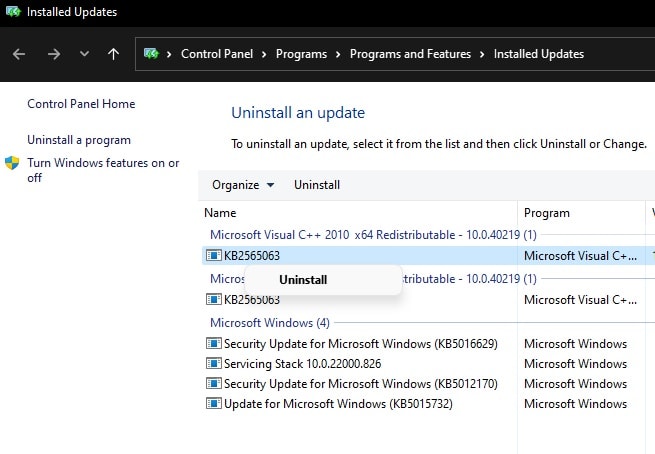Viewport: 655px width, 454px height.
Task: Open recent locations chevron dropdown
Action: pyautogui.click(x=84, y=54)
